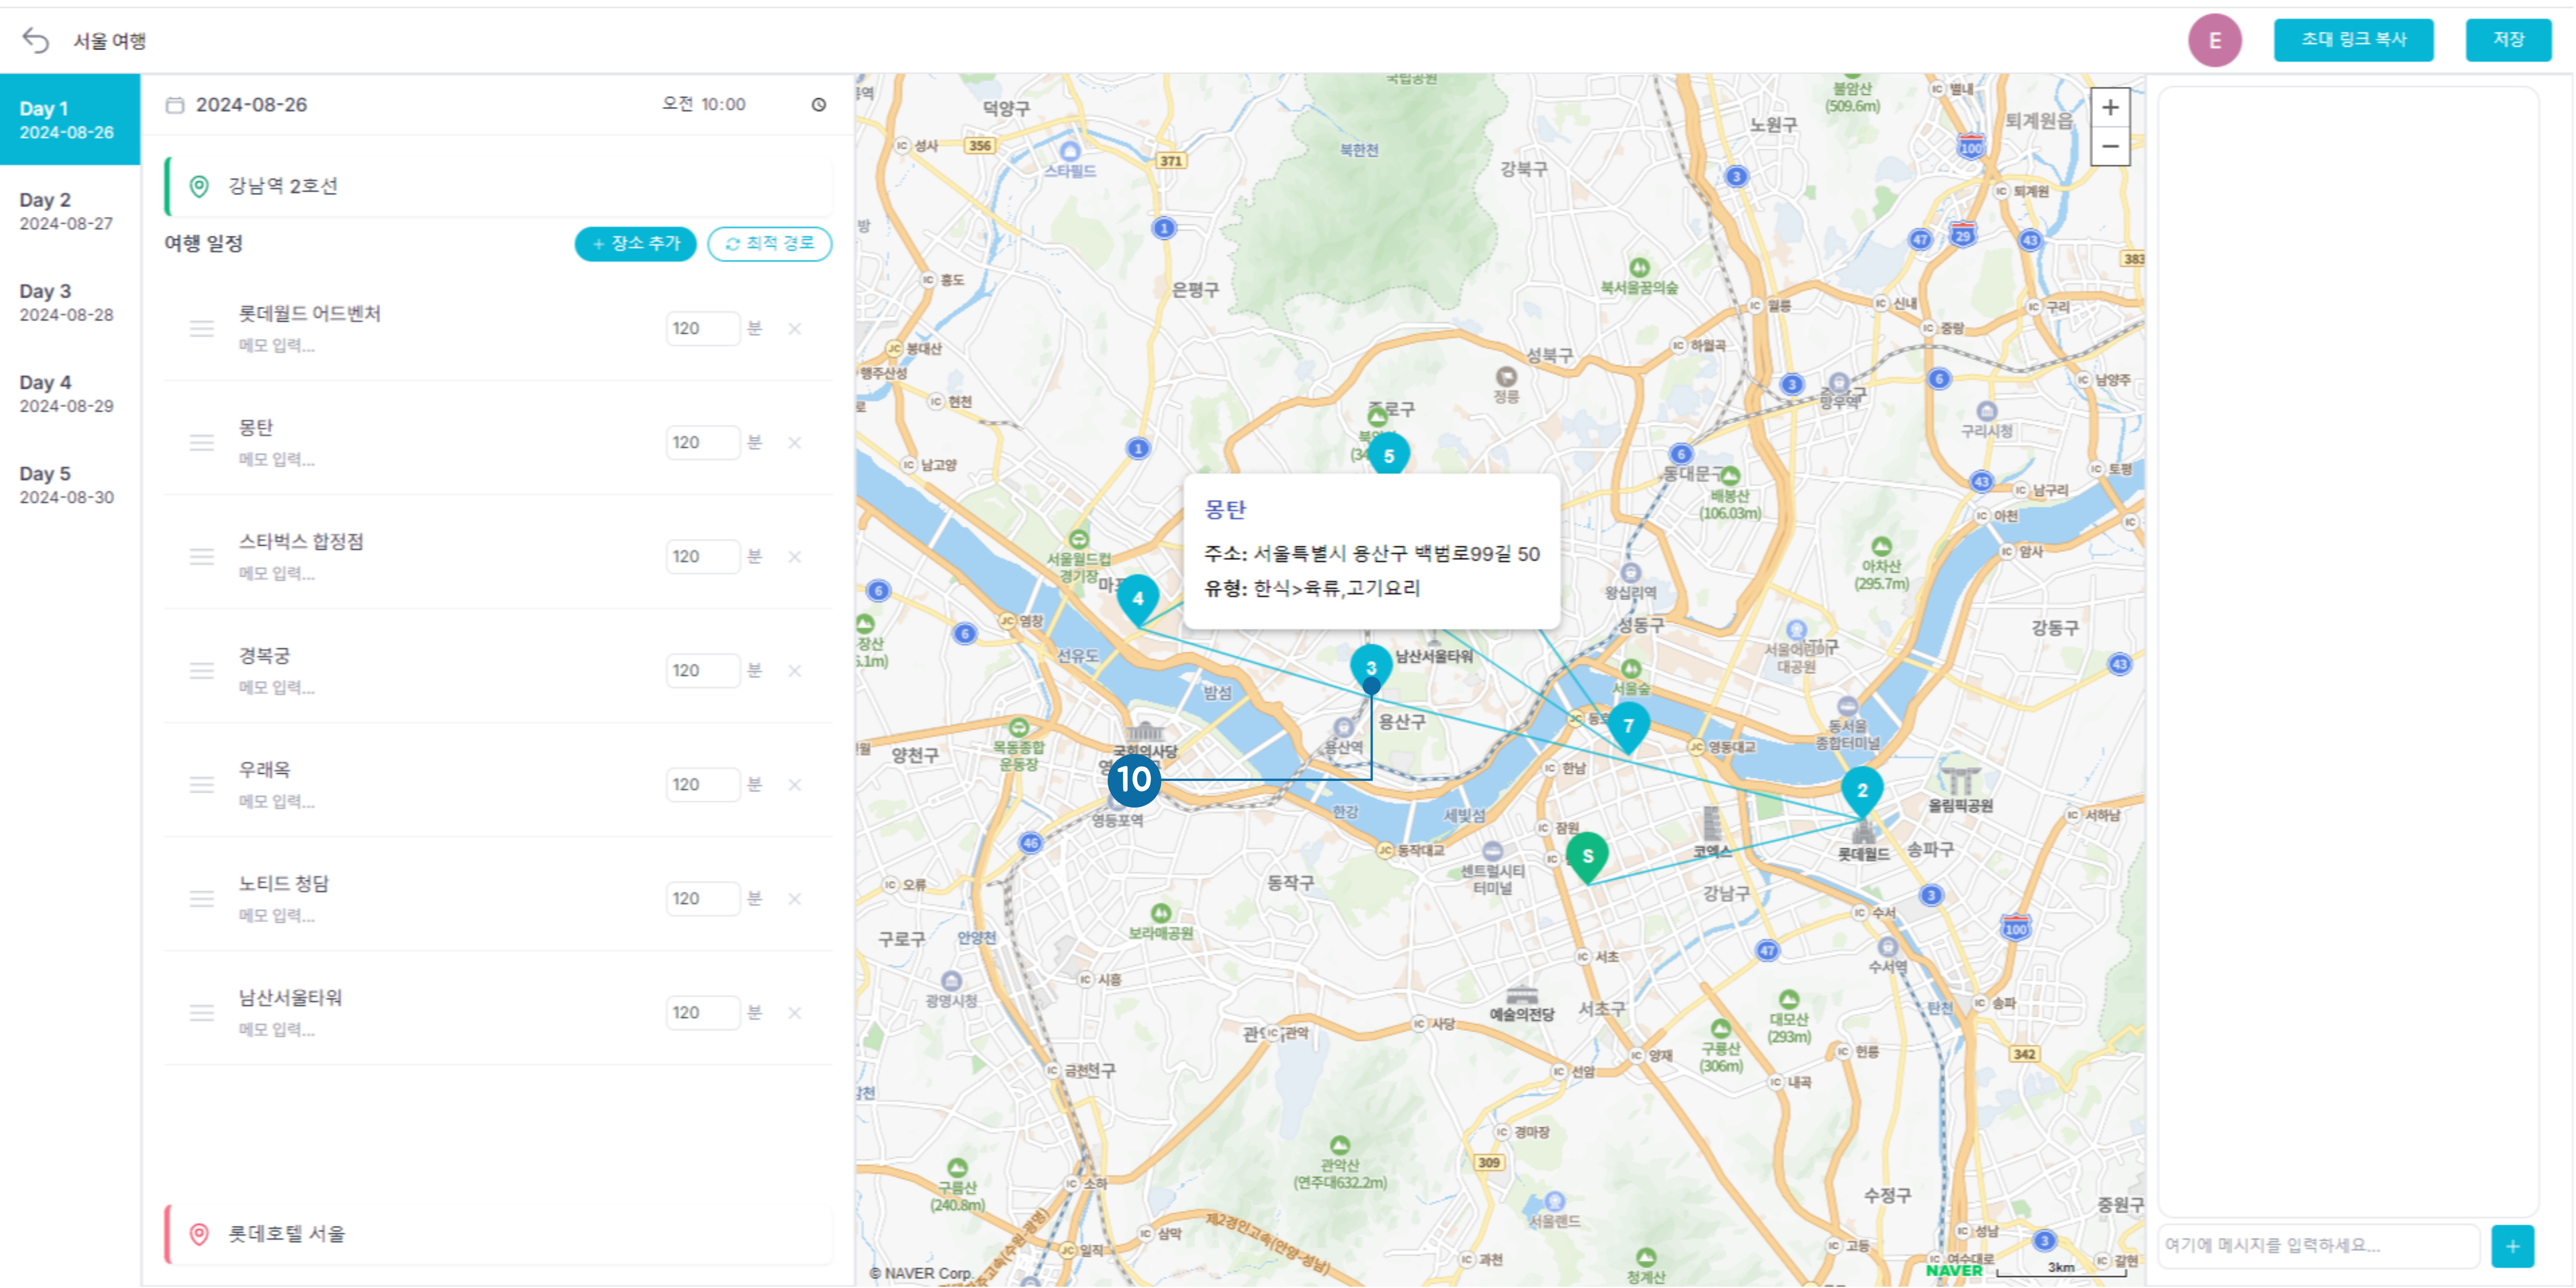Screen dimensions: 2576x1288
Task: Click the memo field under 롯데월드 어드벤처
Action: point(277,346)
